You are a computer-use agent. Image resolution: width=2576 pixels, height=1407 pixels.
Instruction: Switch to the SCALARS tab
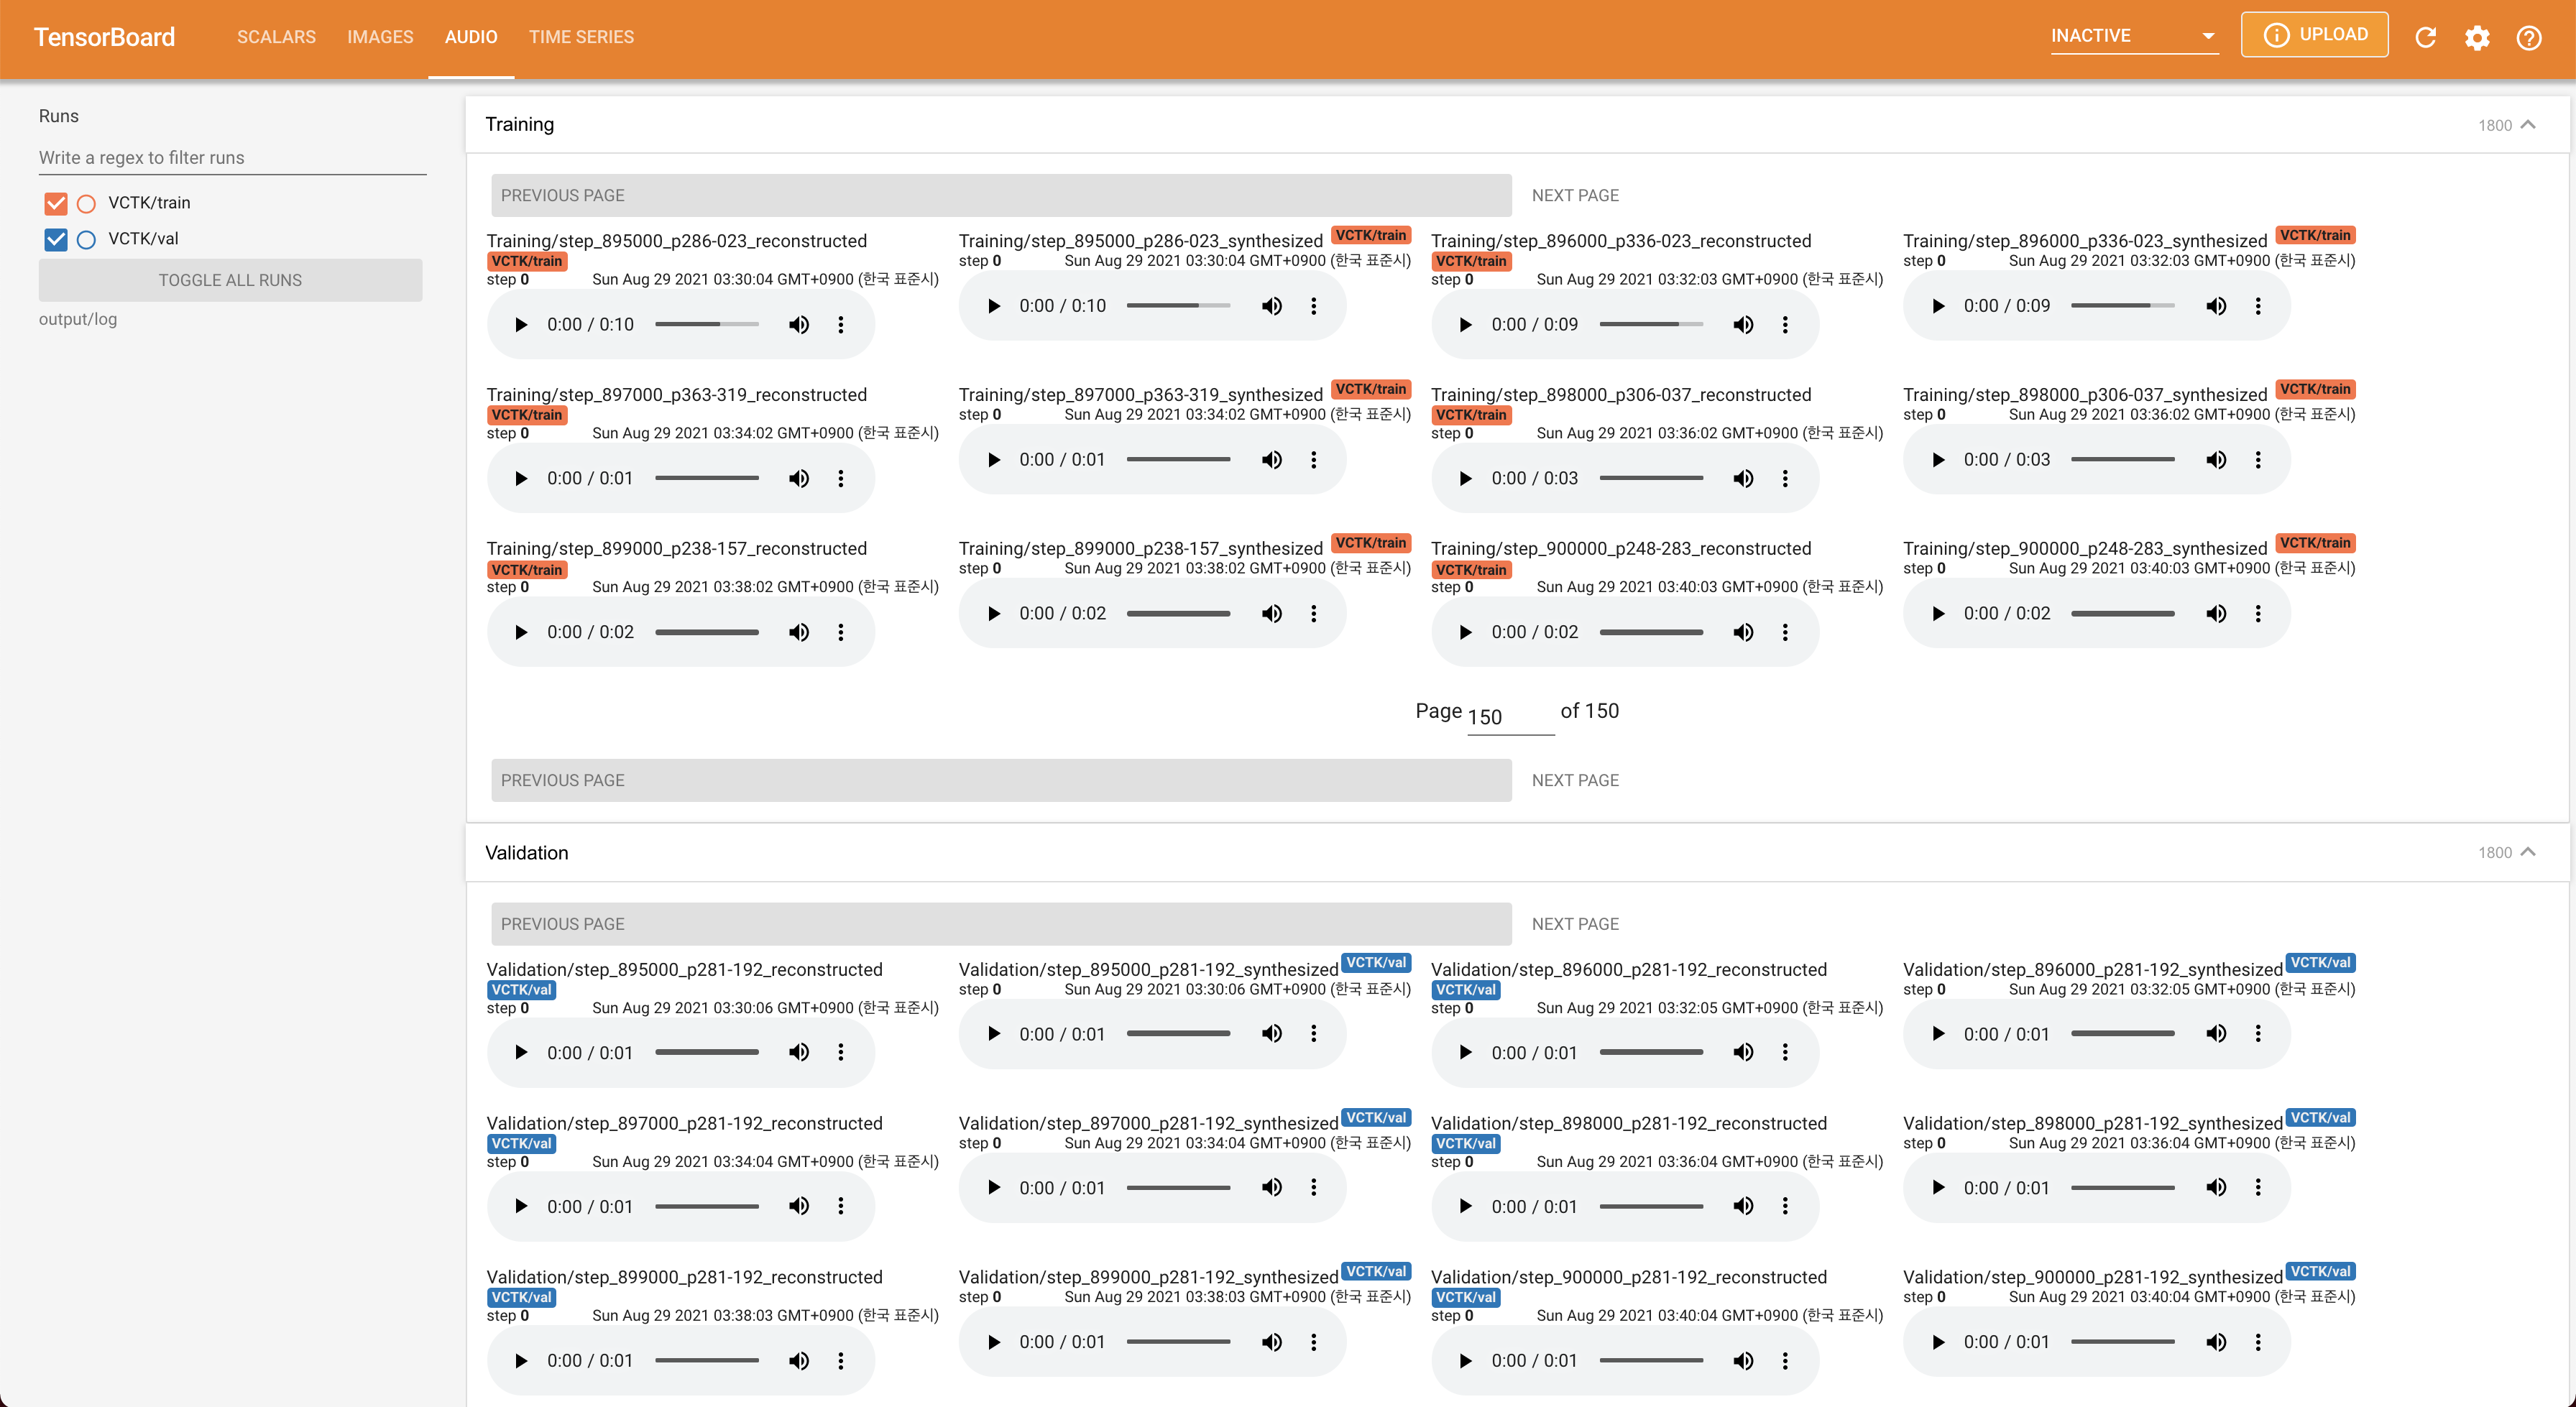pyautogui.click(x=276, y=37)
